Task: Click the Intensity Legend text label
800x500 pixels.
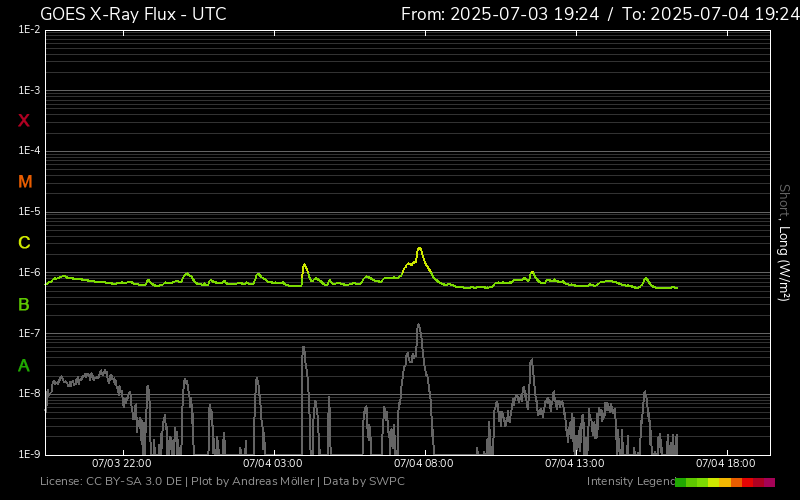Action: 629,482
